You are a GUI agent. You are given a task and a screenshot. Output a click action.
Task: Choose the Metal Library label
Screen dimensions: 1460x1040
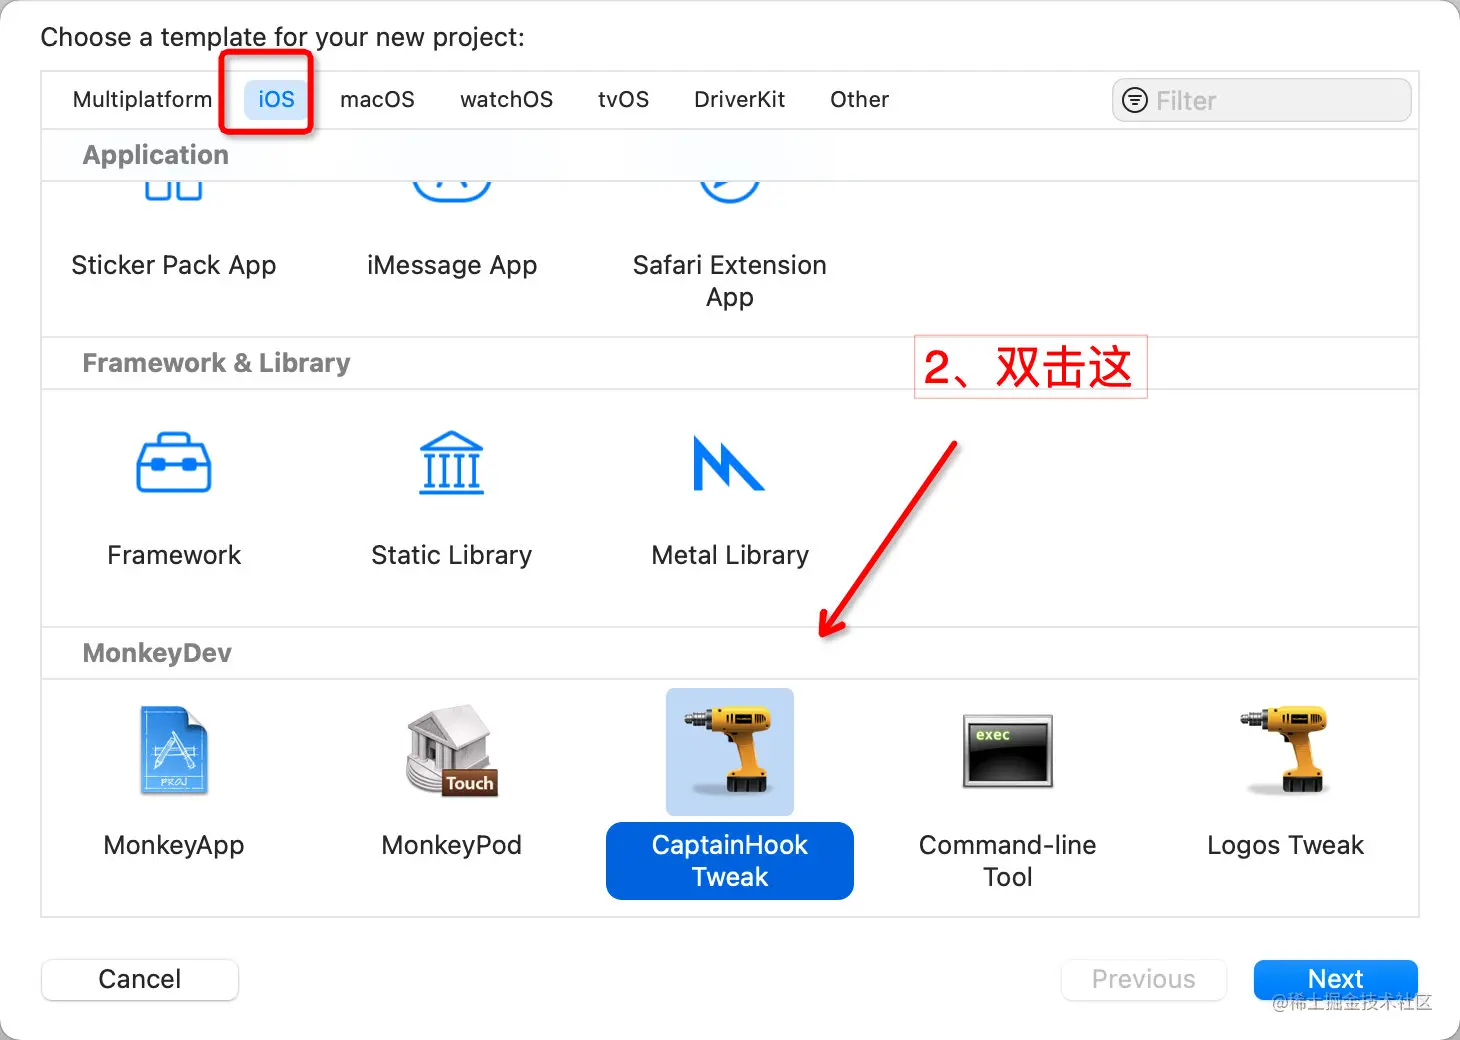(x=730, y=555)
